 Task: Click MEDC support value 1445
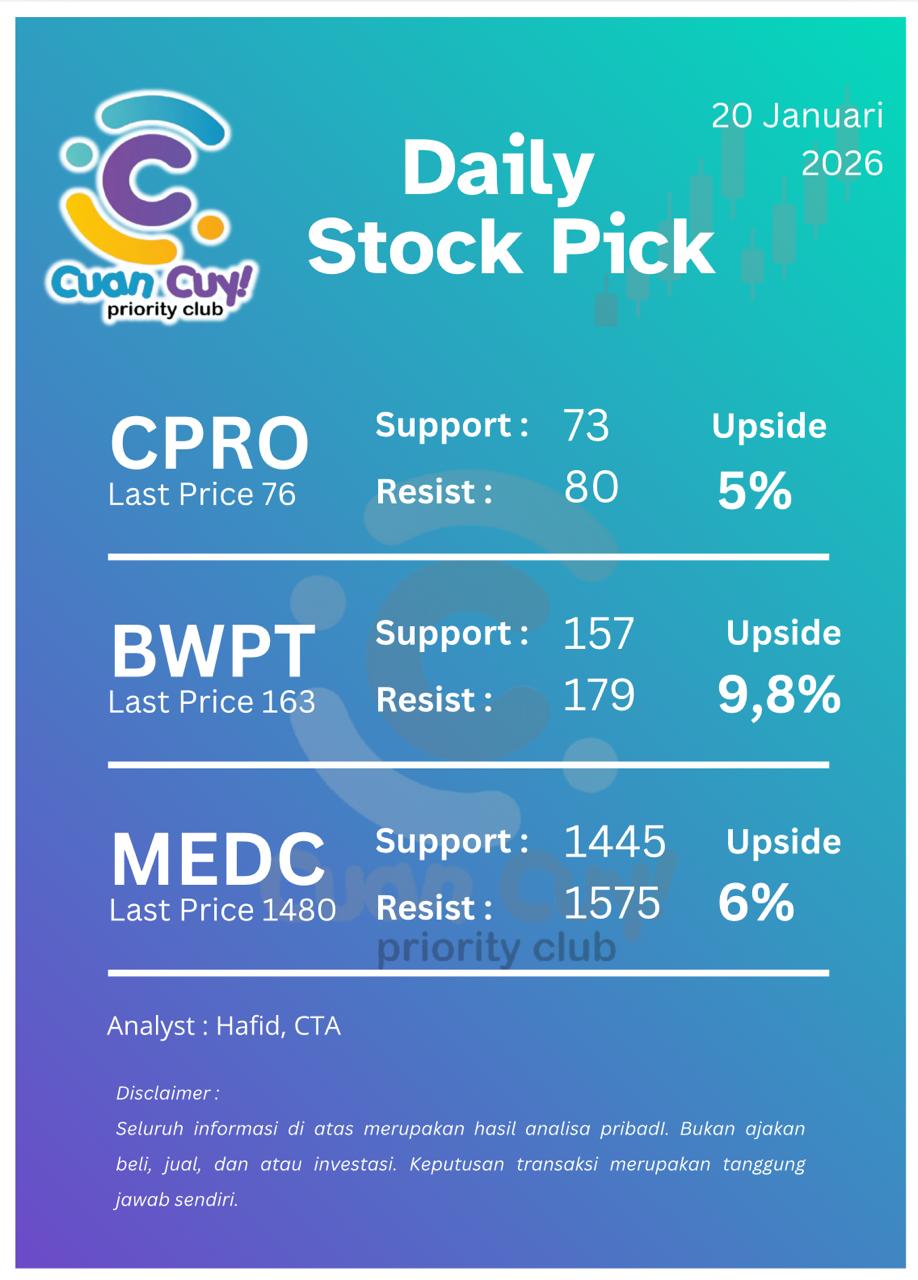click(x=614, y=842)
